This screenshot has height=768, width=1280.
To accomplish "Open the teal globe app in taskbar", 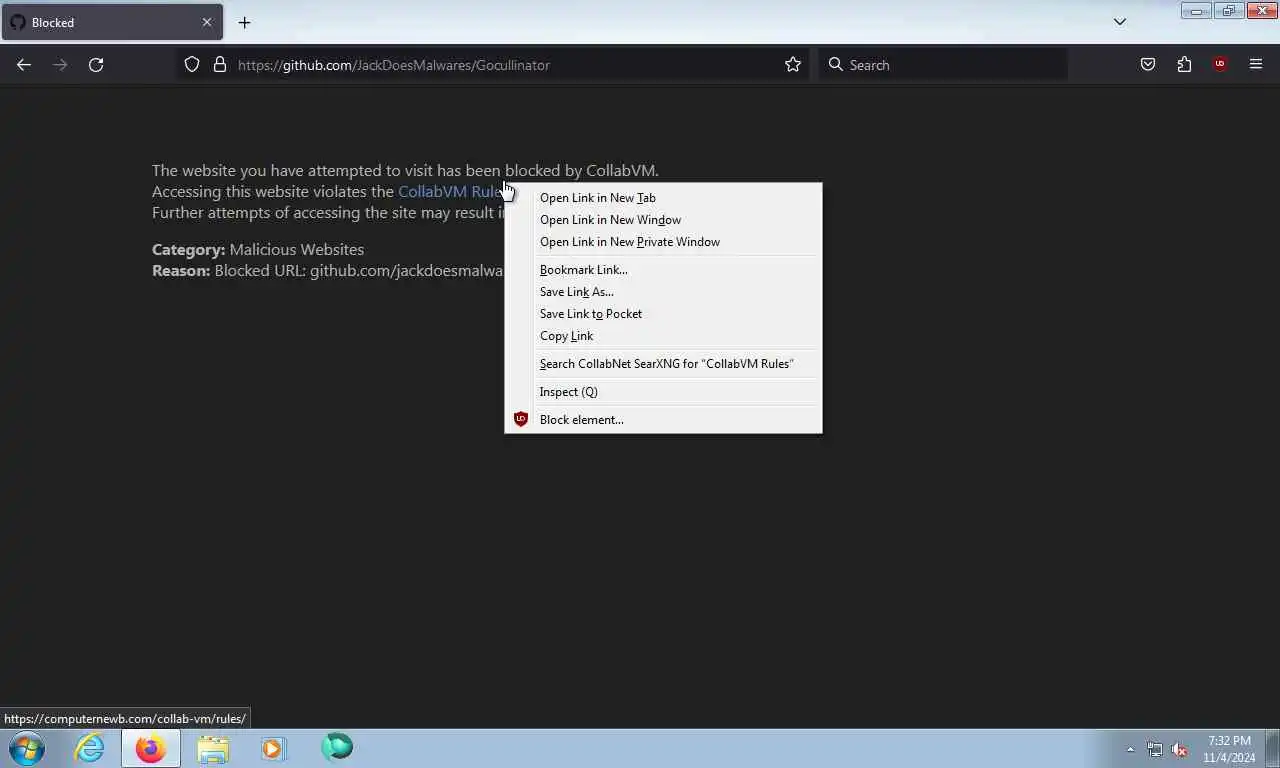I will pyautogui.click(x=337, y=747).
